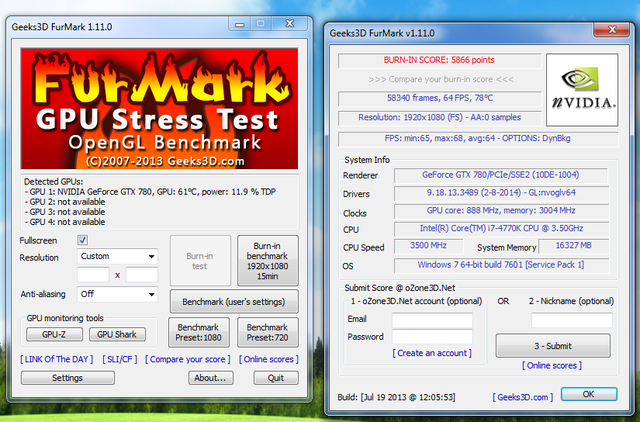The width and height of the screenshot is (640, 422).
Task: Open the Settings dialog
Action: [x=68, y=378]
